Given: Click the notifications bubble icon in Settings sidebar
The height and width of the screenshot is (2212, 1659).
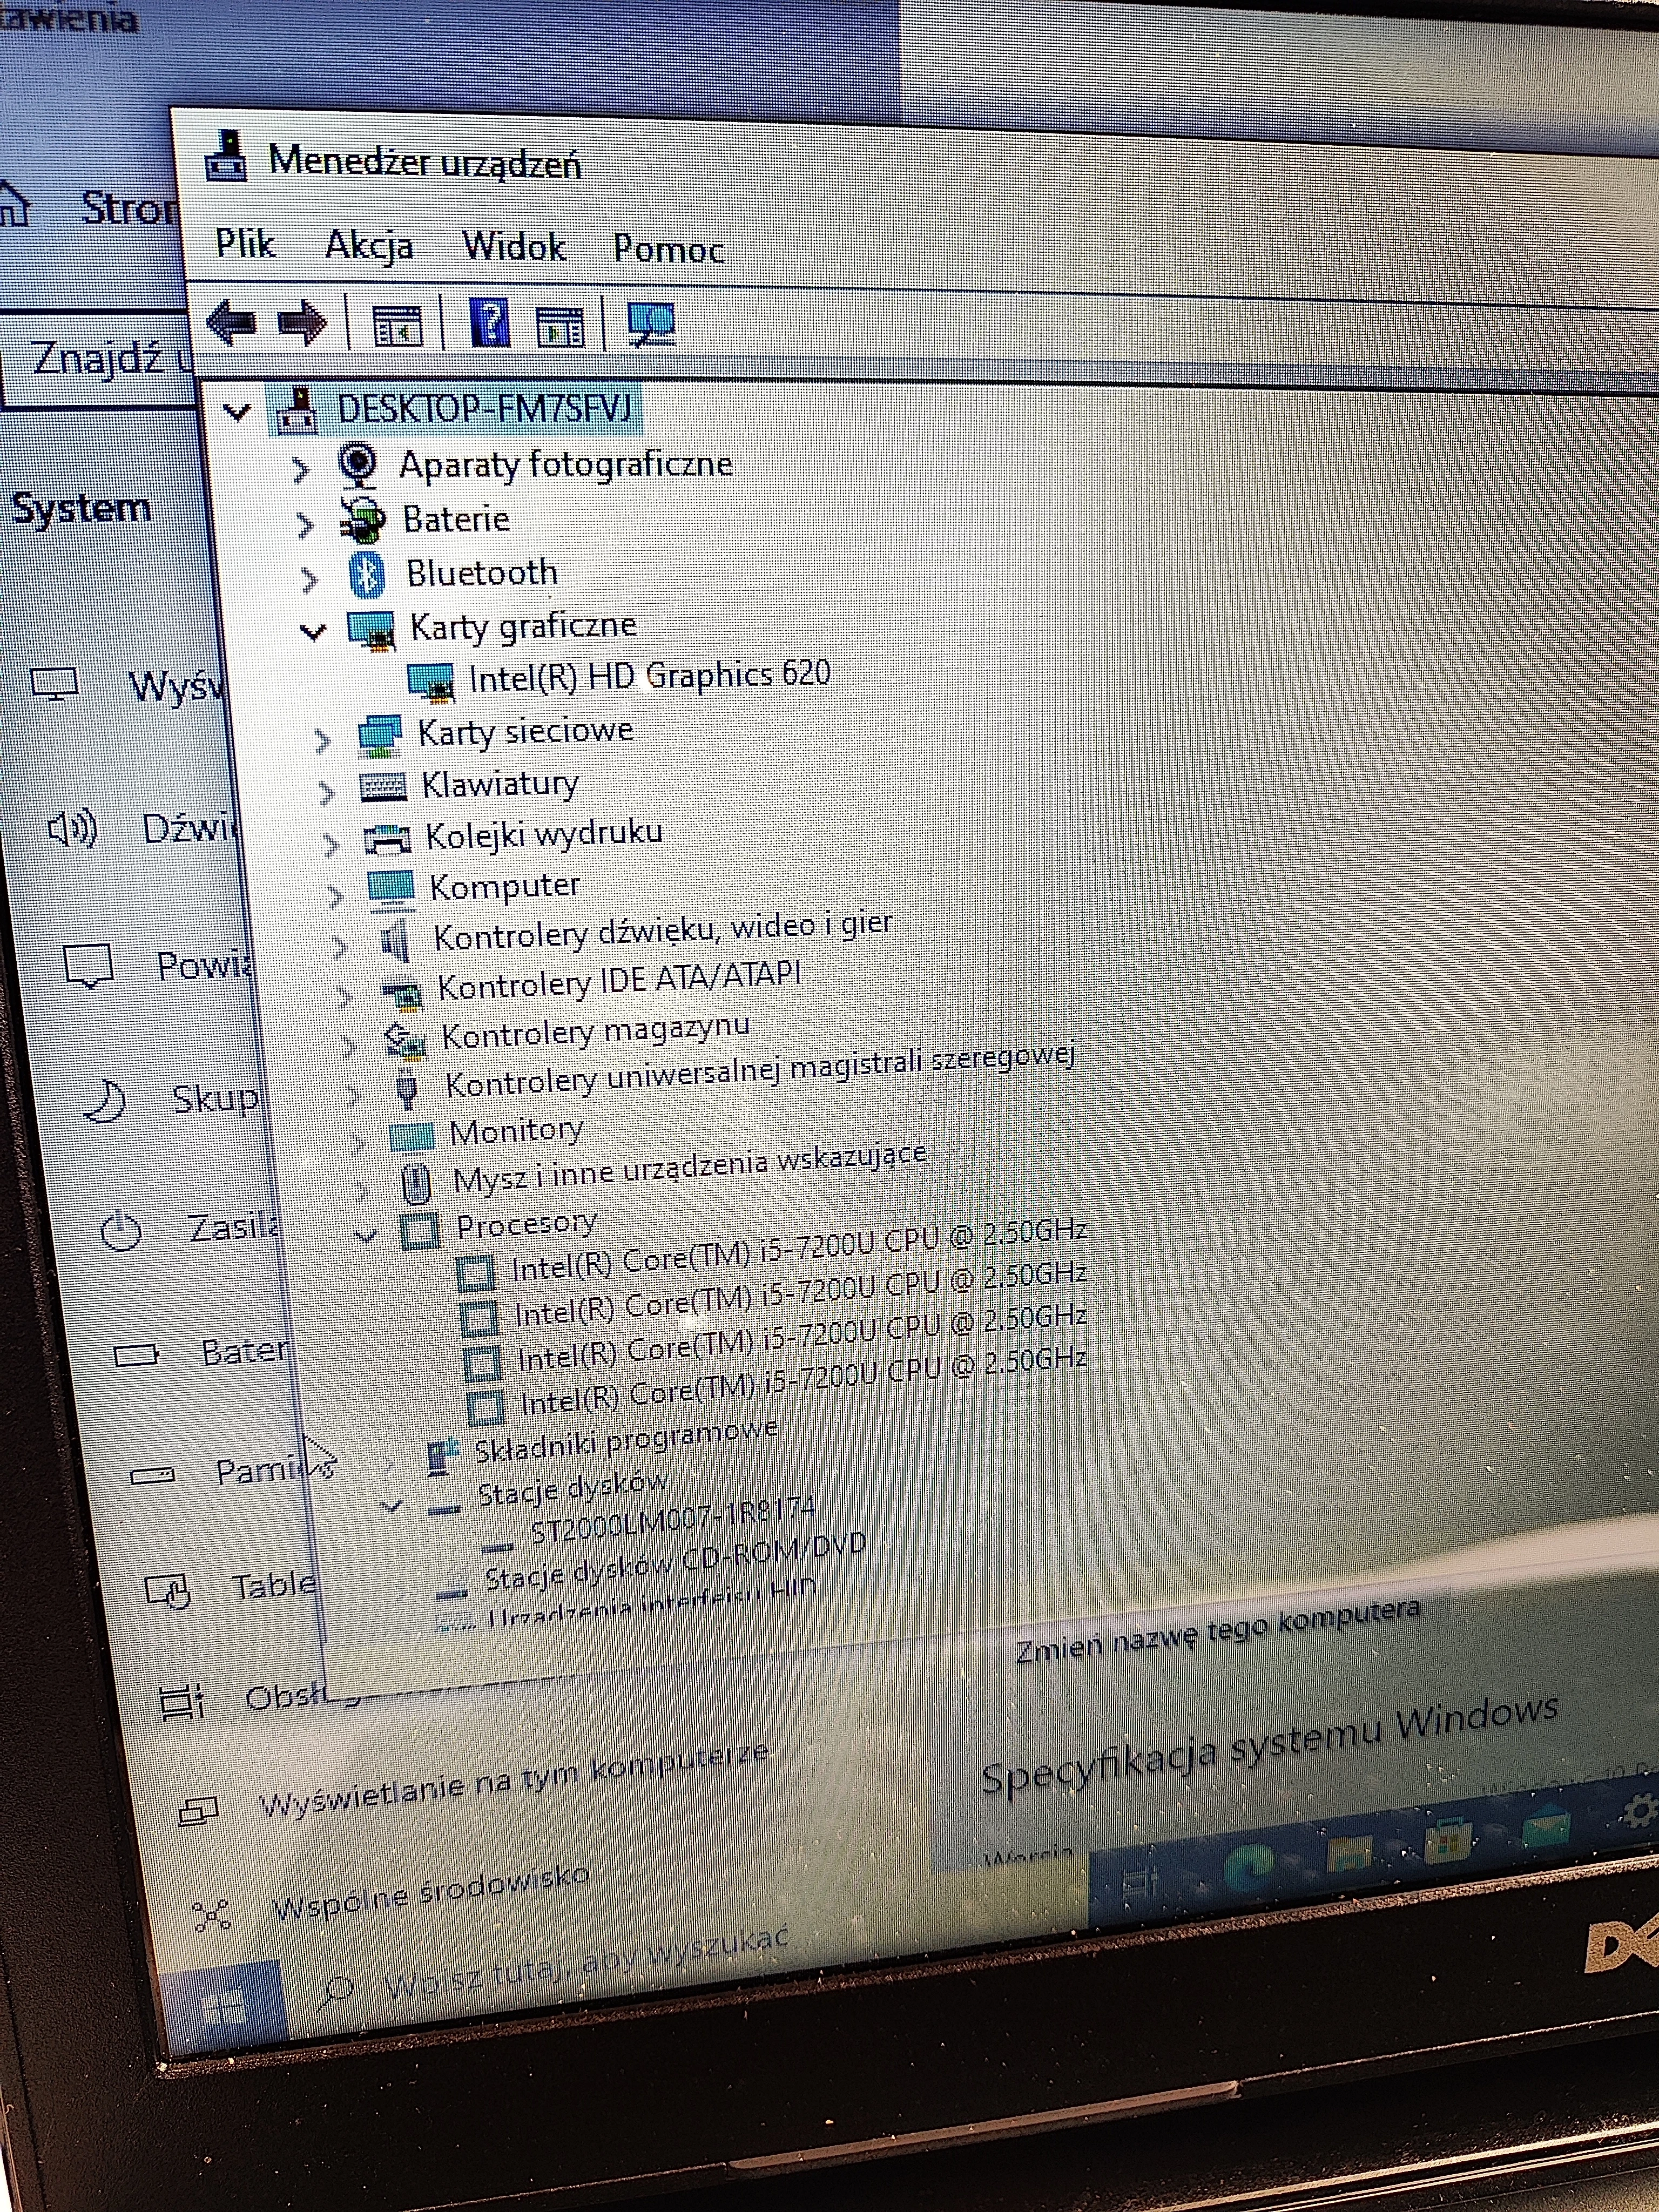Looking at the screenshot, I should point(89,966).
